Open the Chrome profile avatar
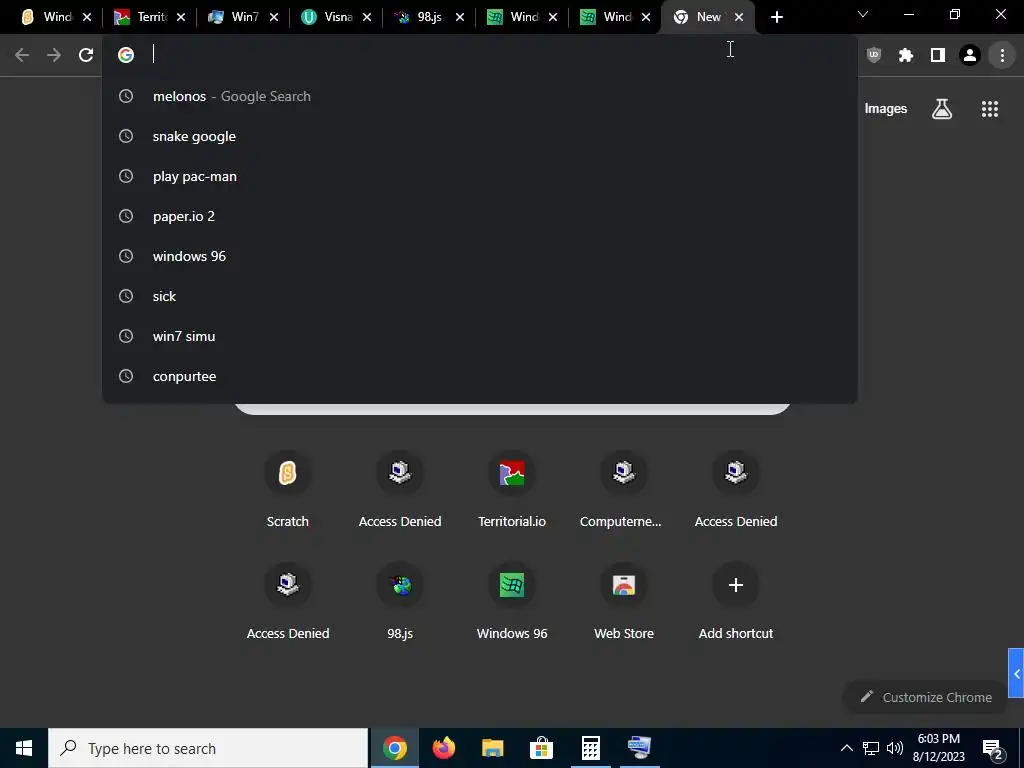The width and height of the screenshot is (1024, 768). pyautogui.click(x=970, y=55)
